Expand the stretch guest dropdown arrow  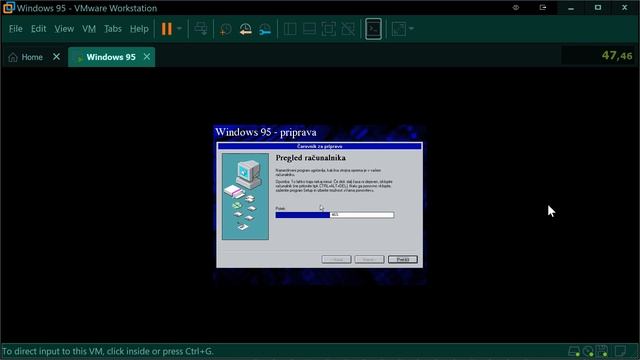(x=411, y=29)
